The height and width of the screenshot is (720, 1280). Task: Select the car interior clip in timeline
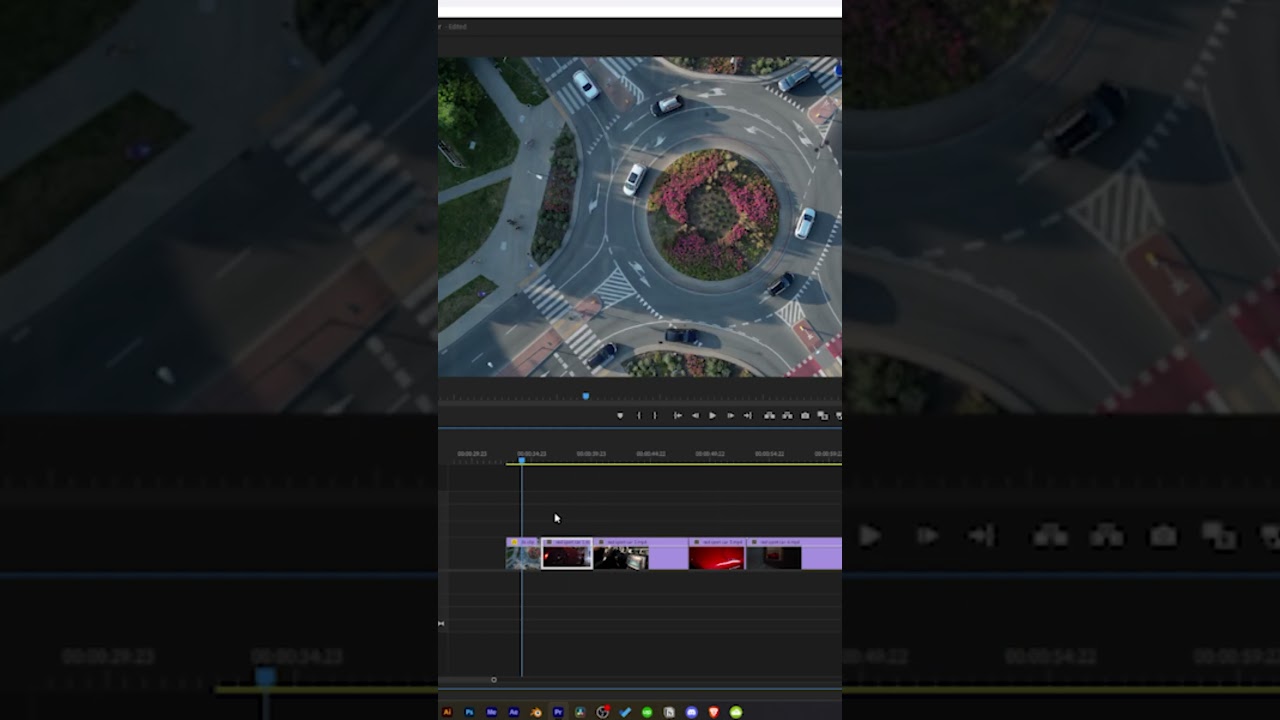(640, 554)
